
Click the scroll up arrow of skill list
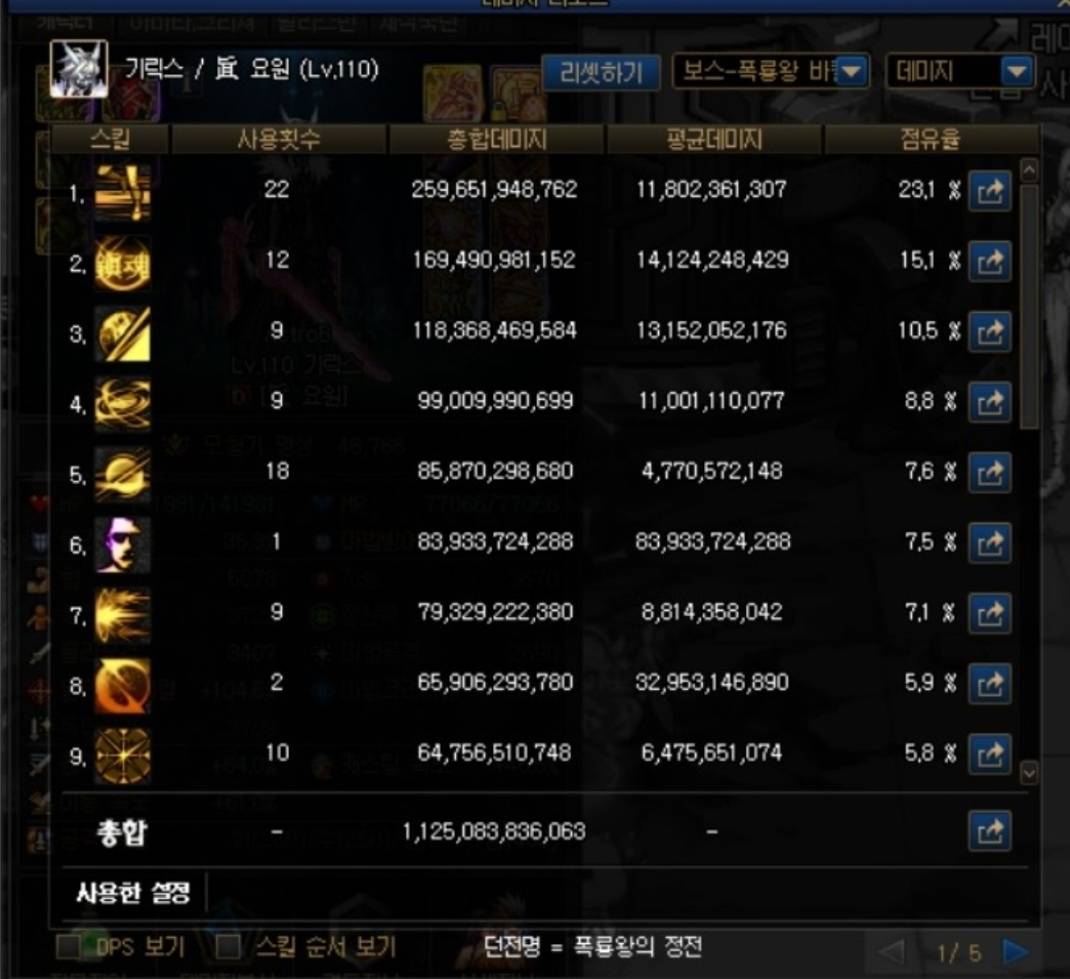(x=1029, y=170)
